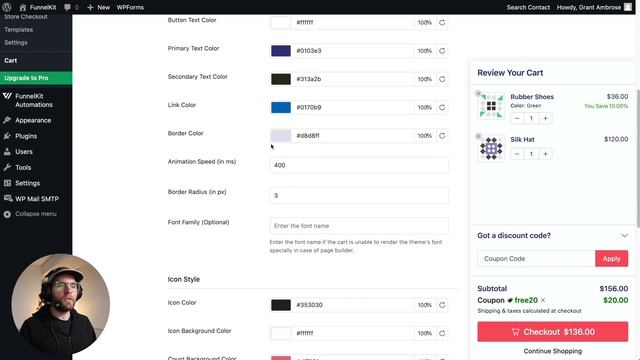Screen dimensions: 640x360
Task: Click the Rubber Shoes product name
Action: coord(532,97)
